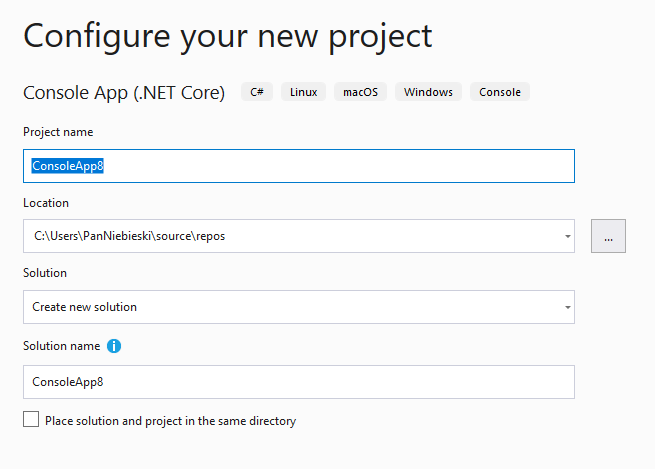
Task: Expand the Solution dropdown arrow
Action: [x=568, y=307]
